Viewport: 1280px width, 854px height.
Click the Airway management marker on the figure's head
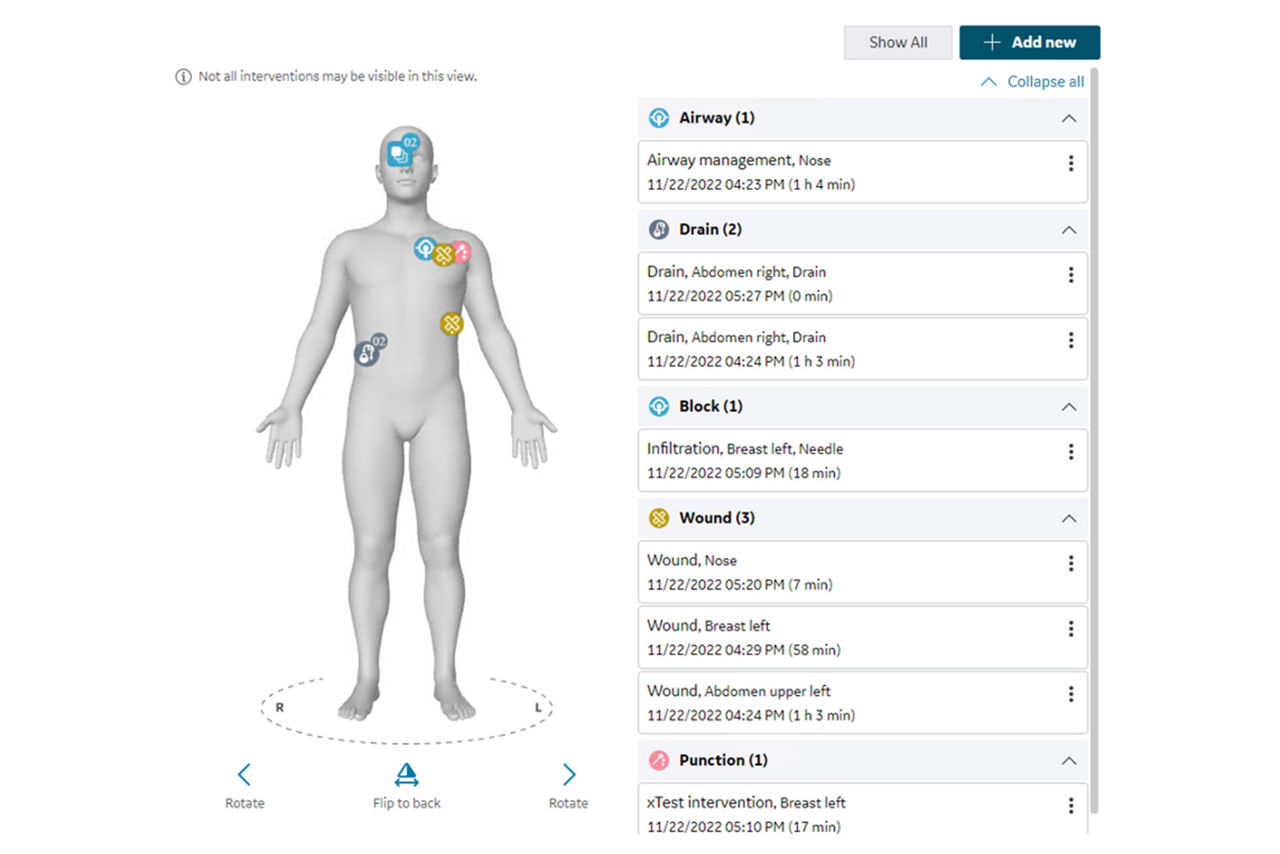402,152
